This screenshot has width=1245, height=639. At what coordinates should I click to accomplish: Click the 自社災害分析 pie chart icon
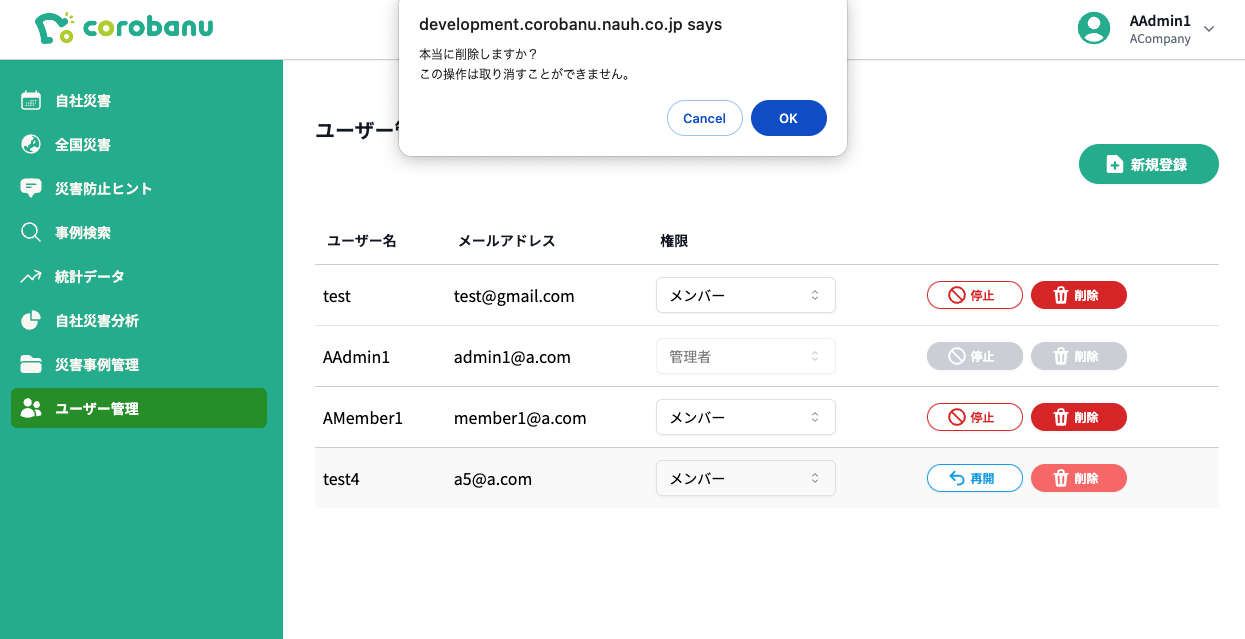click(x=31, y=320)
